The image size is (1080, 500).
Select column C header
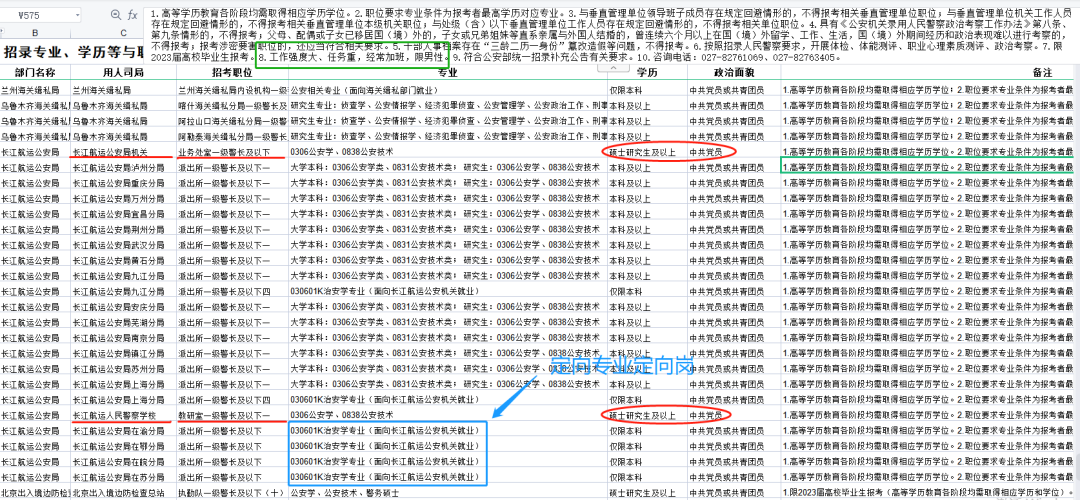123,33
